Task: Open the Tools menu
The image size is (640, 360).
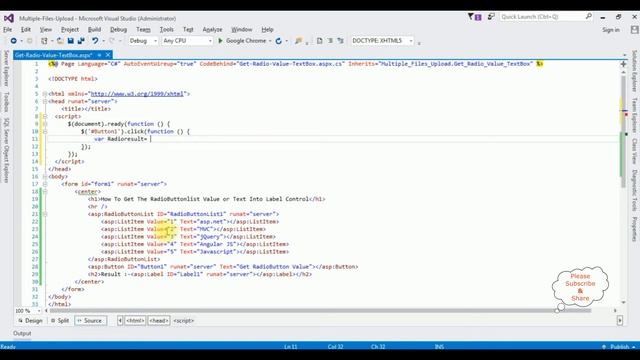Action: coord(167,30)
